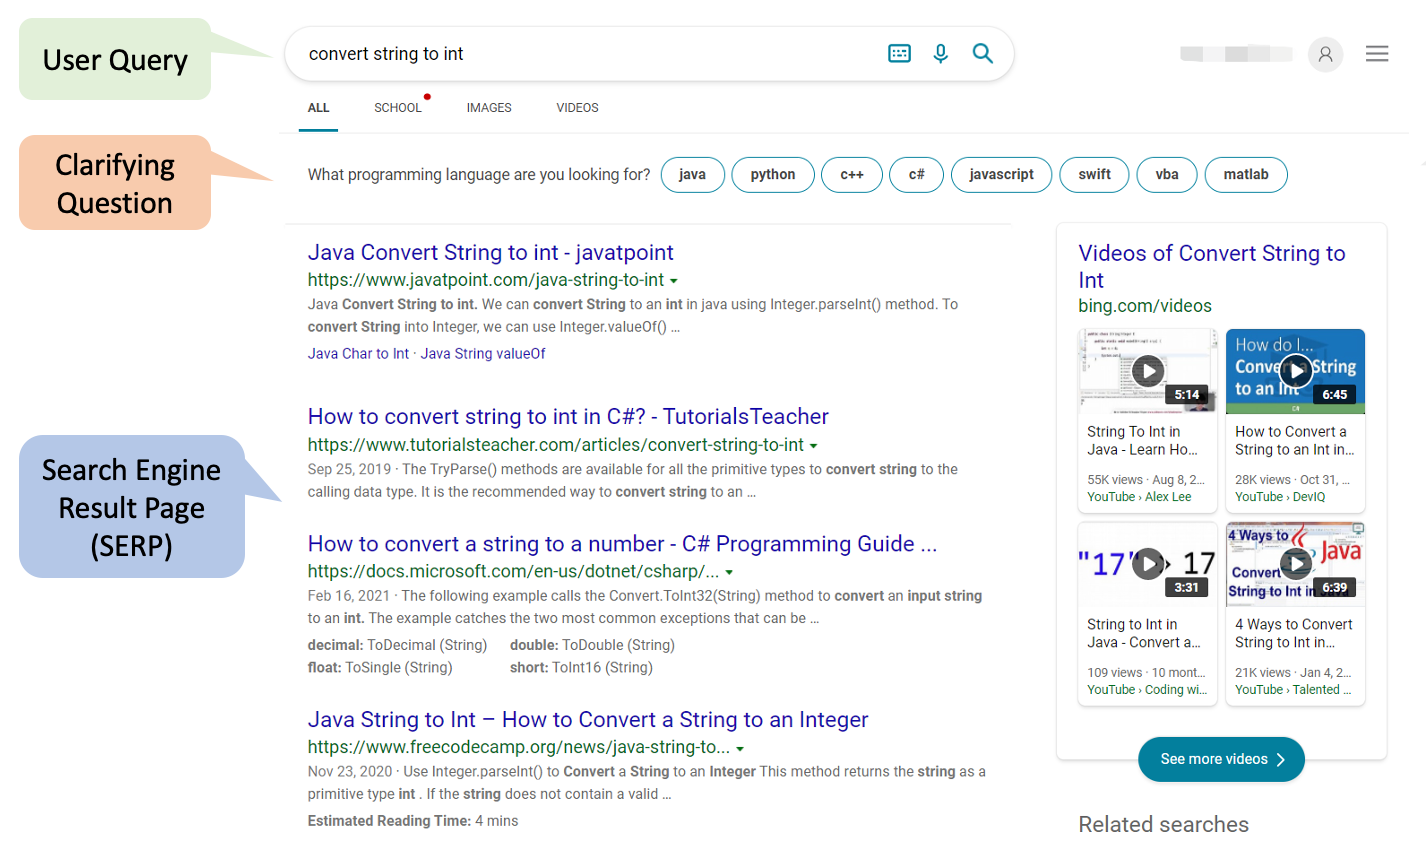Viewport: 1426px width, 852px height.
Task: Expand the javatpoint URL dropdown arrow
Action: coord(674,282)
